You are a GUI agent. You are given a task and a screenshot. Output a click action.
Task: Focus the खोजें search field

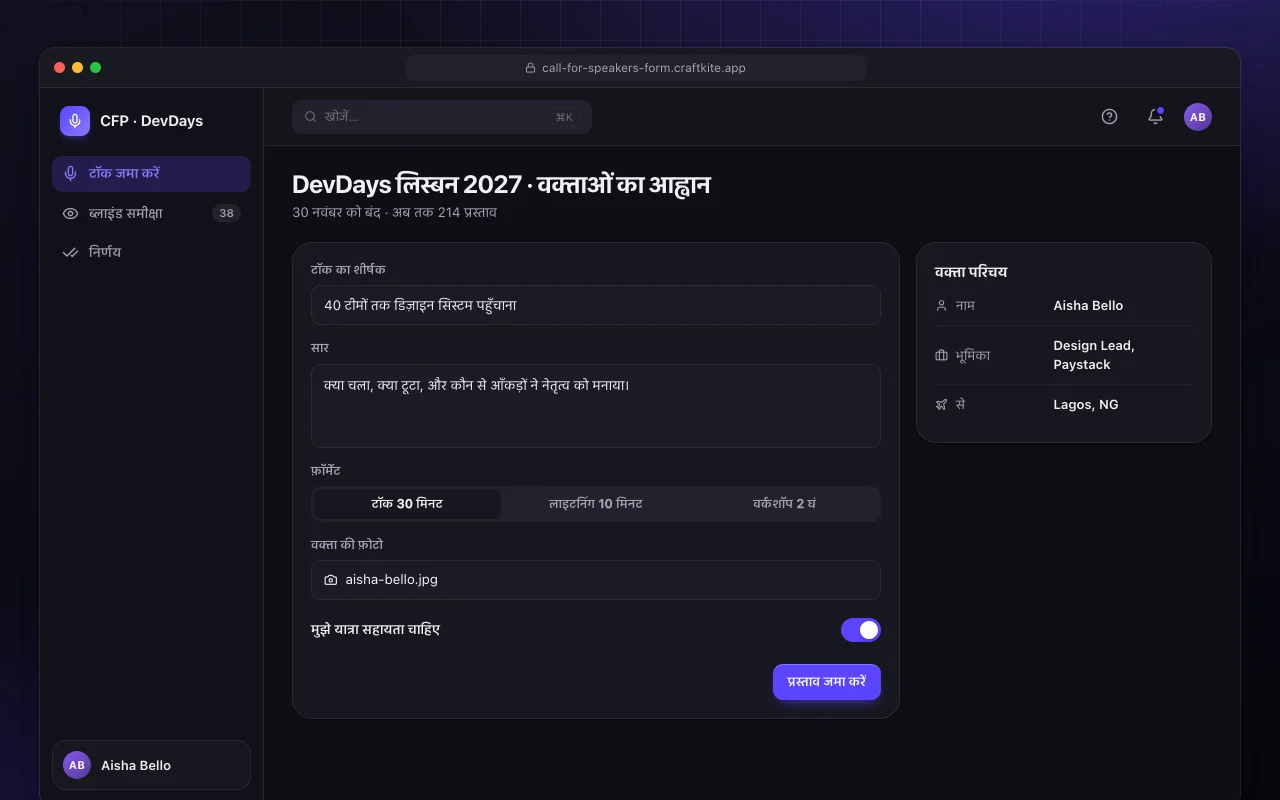(x=442, y=117)
